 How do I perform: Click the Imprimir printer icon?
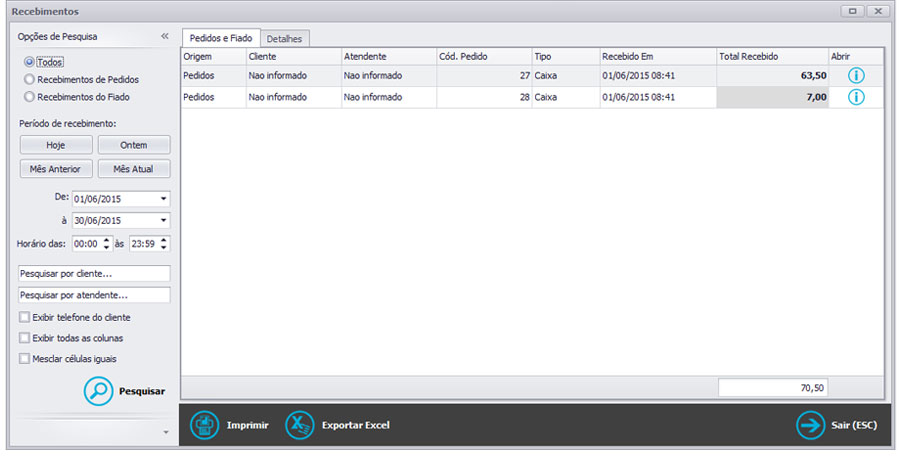pyautogui.click(x=205, y=425)
